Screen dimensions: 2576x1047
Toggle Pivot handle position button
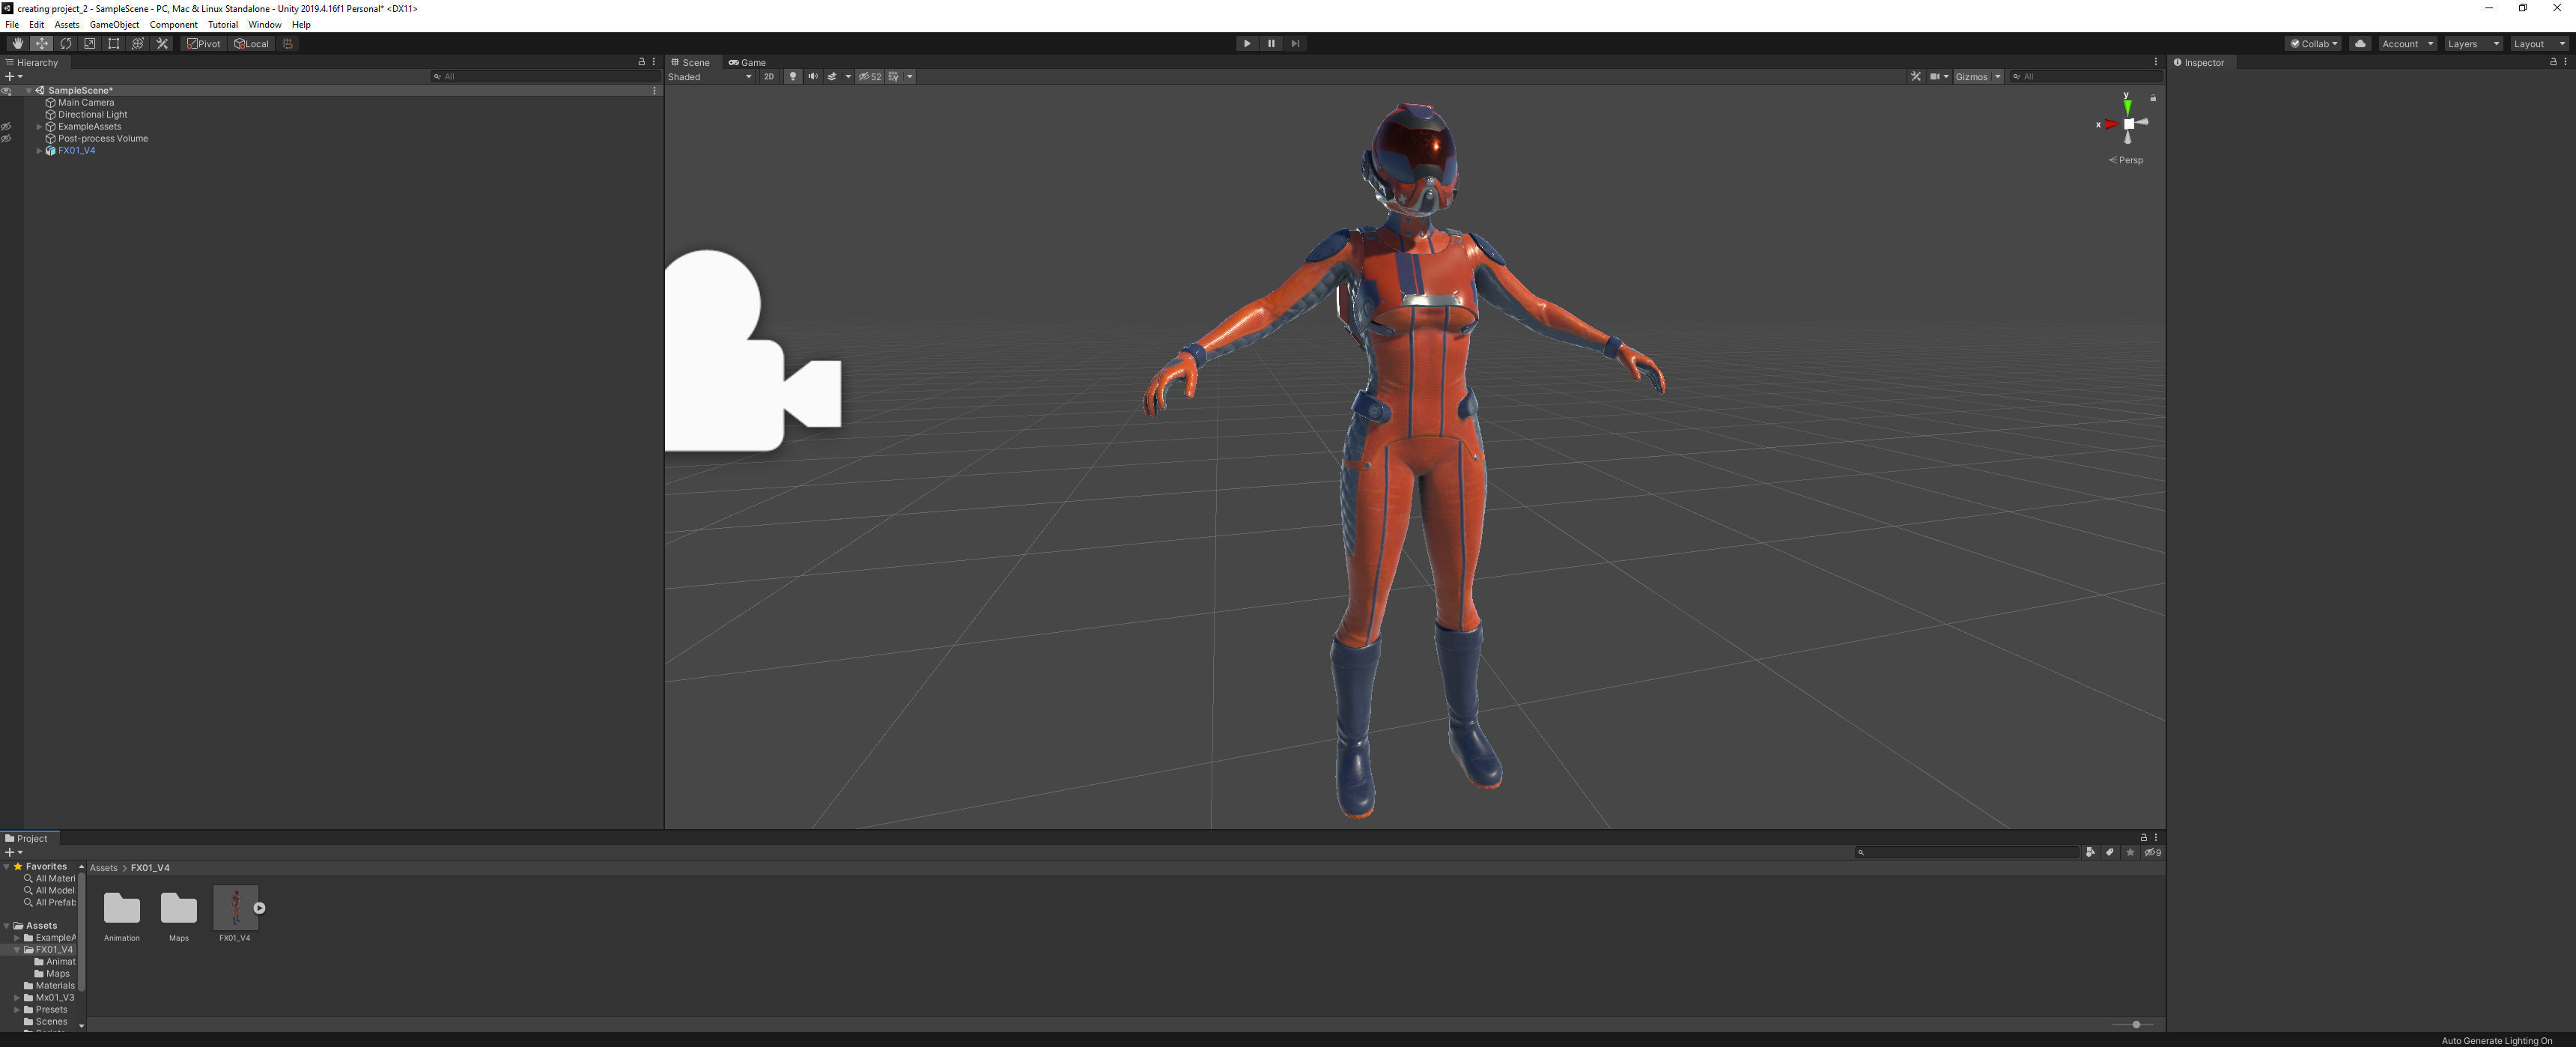(204, 44)
